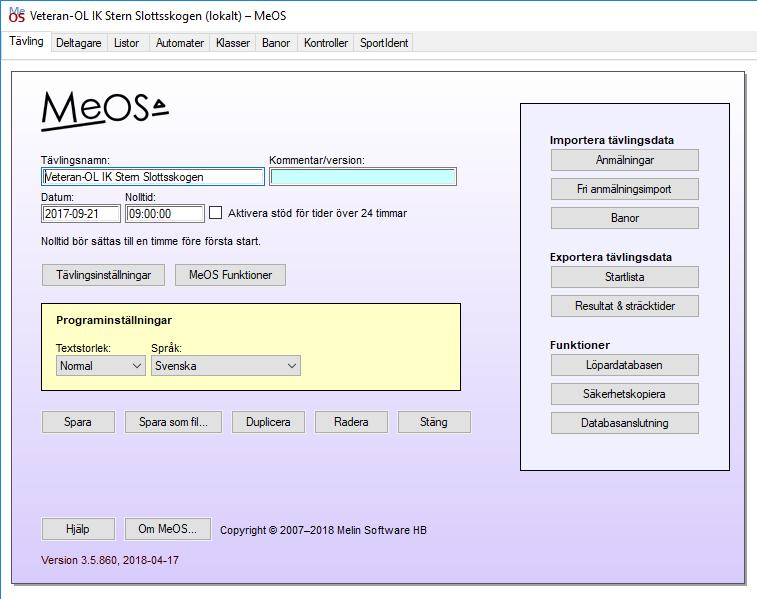This screenshot has width=757, height=599.
Task: Click the MeOS Funktioner button
Action: [x=230, y=275]
